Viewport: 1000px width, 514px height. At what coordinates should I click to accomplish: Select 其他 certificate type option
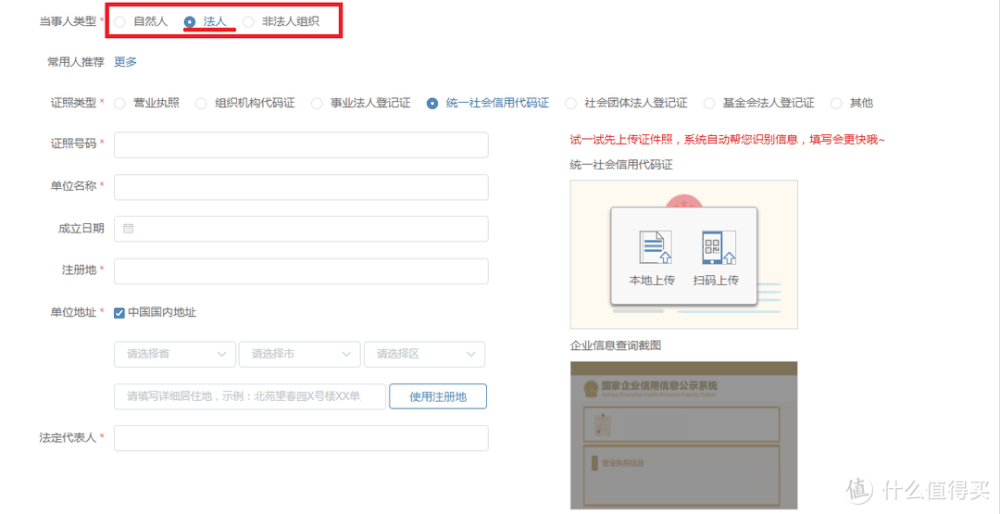[x=836, y=103]
